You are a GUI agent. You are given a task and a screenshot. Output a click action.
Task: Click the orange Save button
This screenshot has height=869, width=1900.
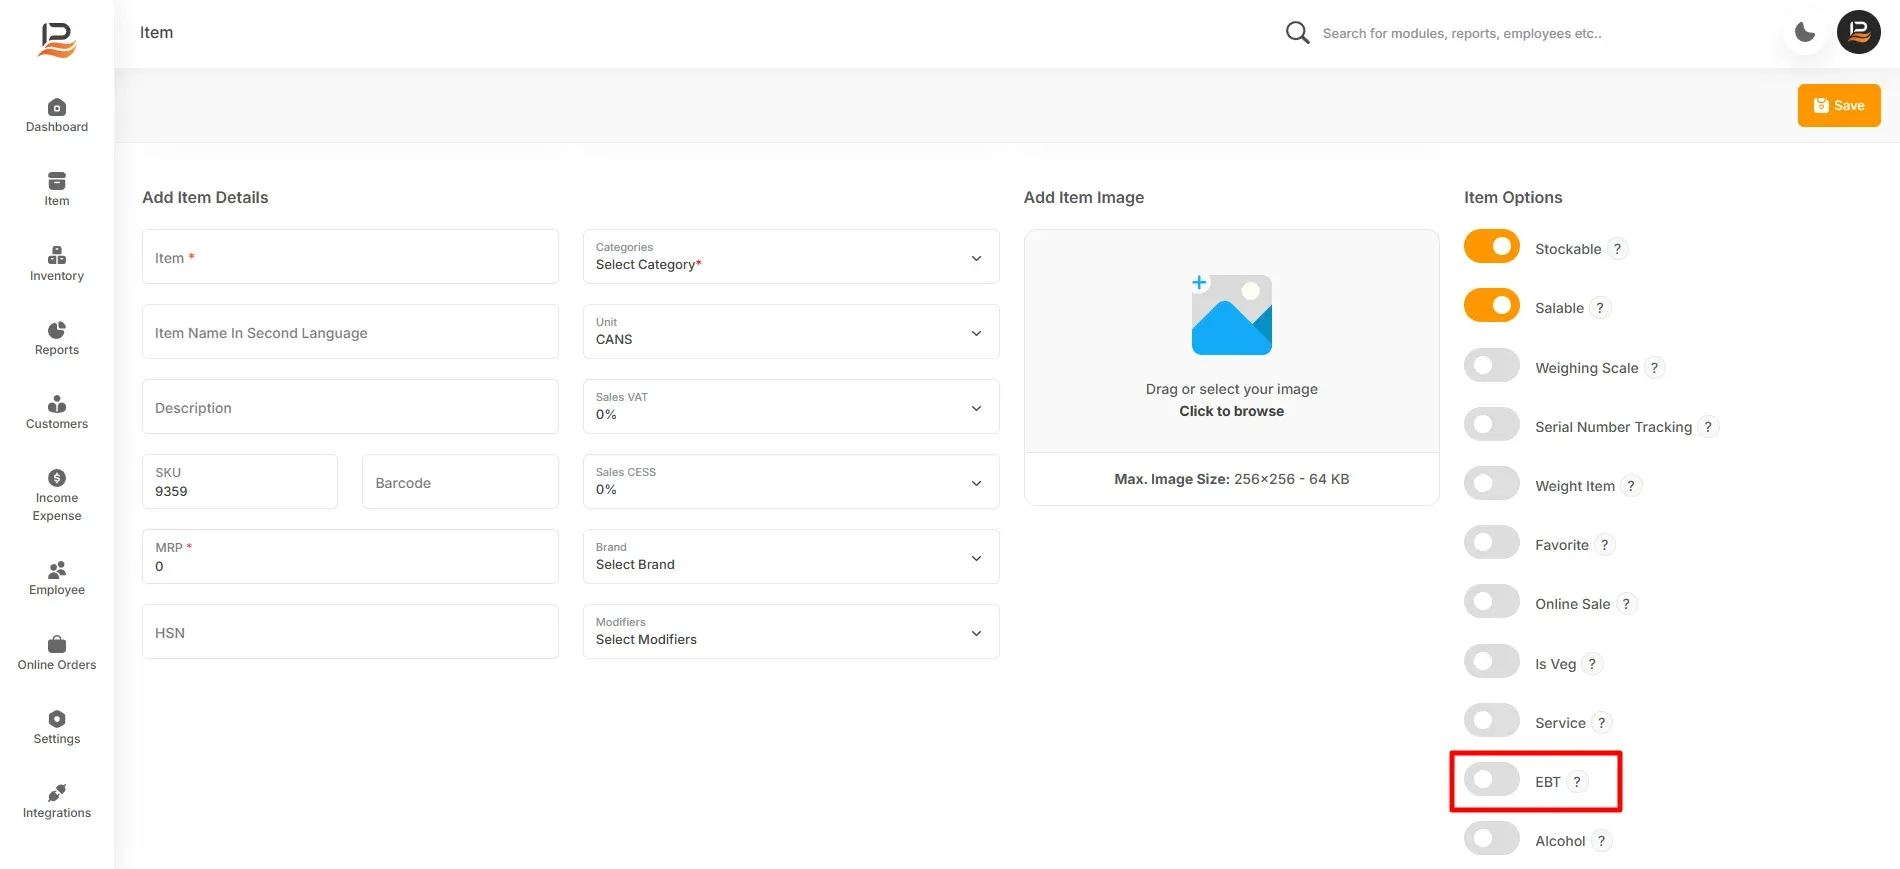pos(1839,105)
